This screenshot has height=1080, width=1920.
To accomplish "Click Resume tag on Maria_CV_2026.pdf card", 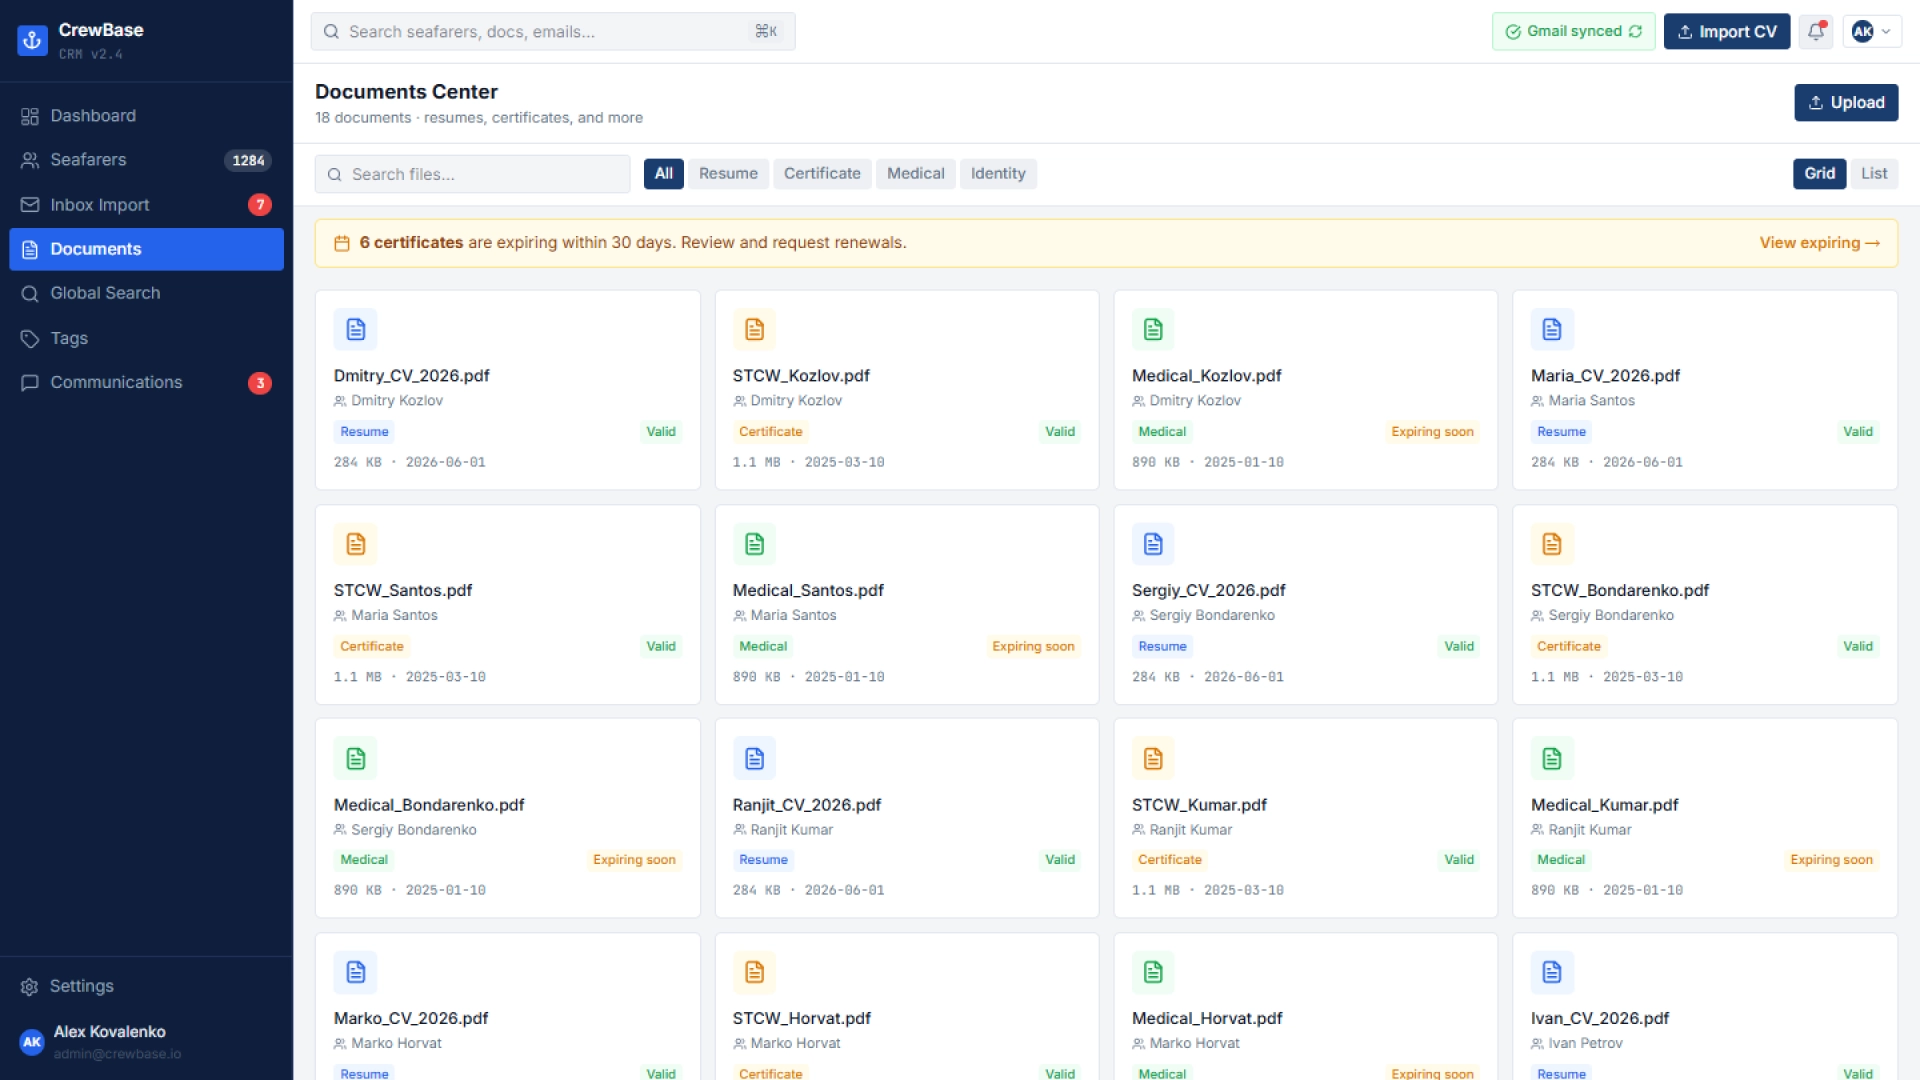I will coord(1561,432).
